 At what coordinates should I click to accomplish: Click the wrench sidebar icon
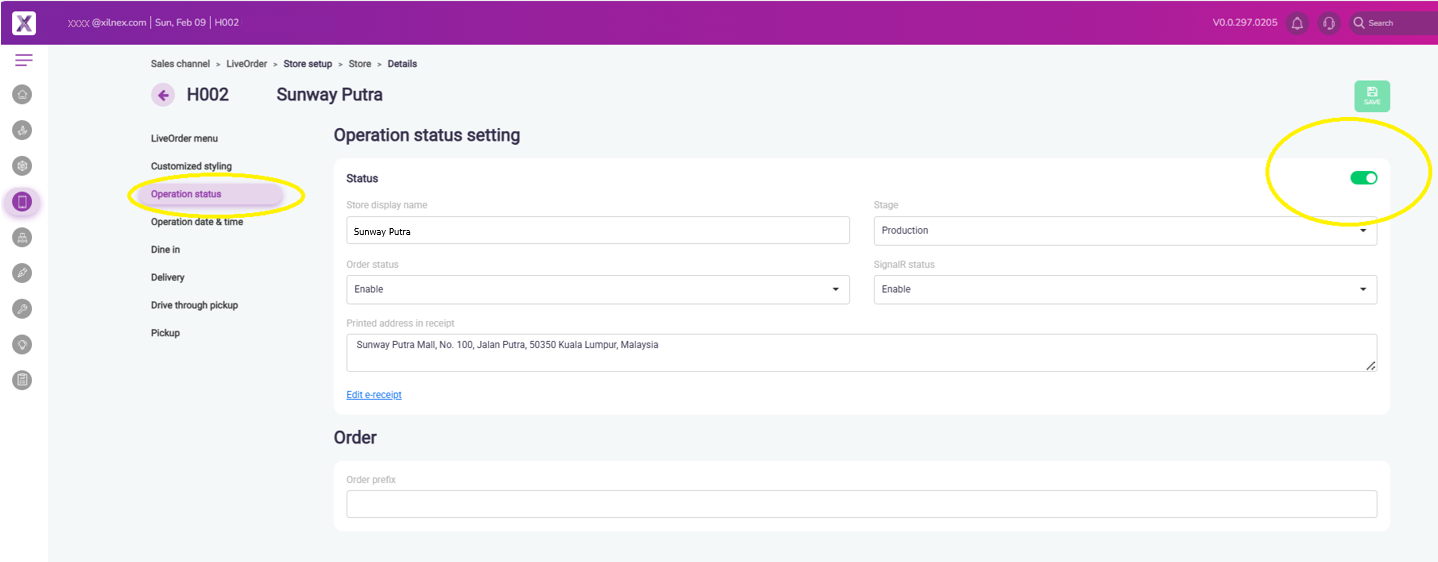23,309
